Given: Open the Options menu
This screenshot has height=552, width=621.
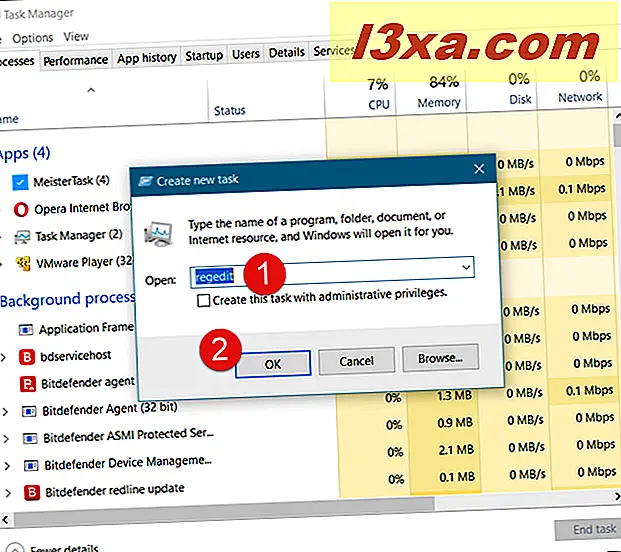Looking at the screenshot, I should 32,38.
